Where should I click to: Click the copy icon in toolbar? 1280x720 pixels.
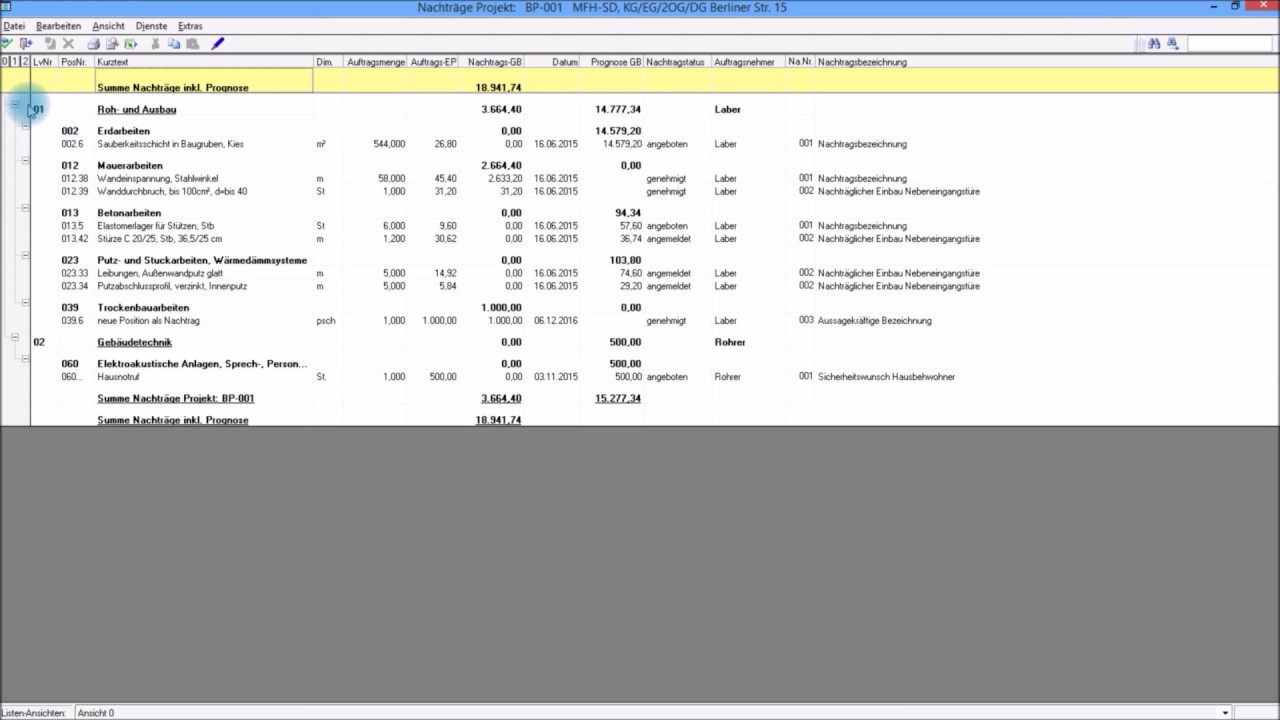(x=174, y=44)
